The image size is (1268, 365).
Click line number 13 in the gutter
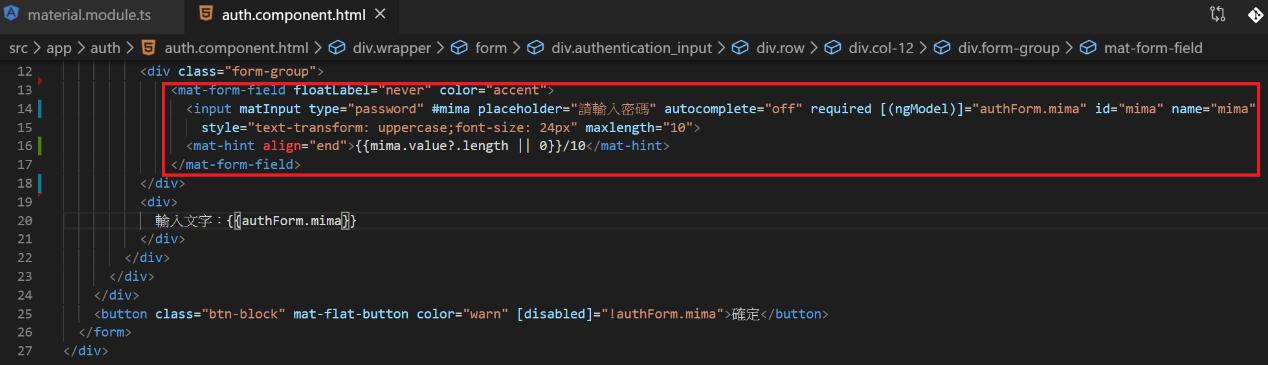point(25,90)
